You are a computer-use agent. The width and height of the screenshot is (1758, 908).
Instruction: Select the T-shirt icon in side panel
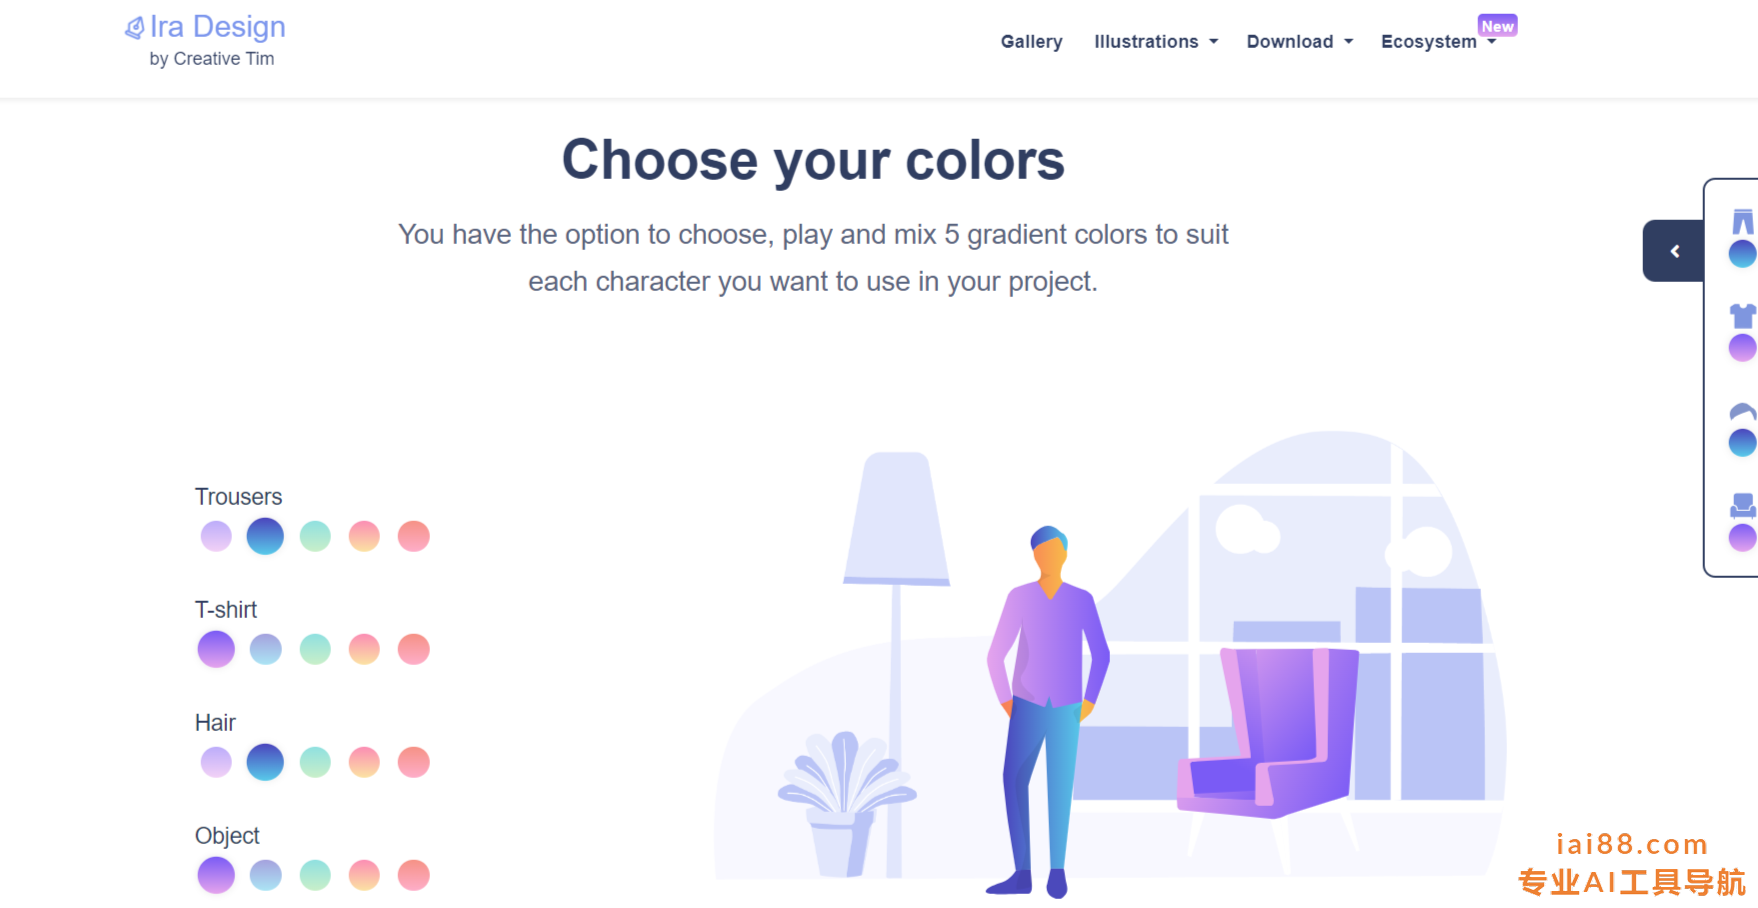[1742, 316]
